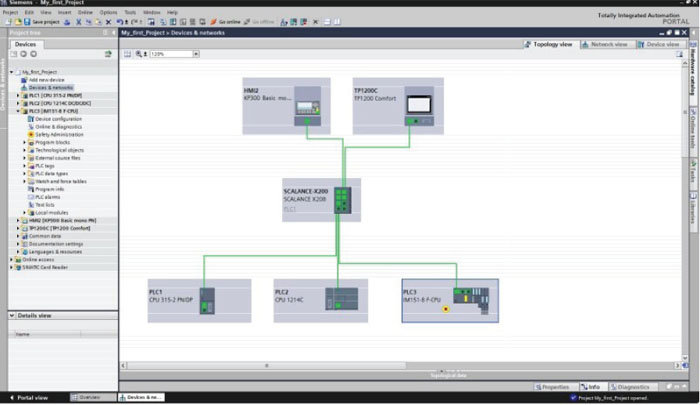This screenshot has width=700, height=405.
Task: Click the yellow safety symbol on PLC3
Action: pyautogui.click(x=446, y=309)
